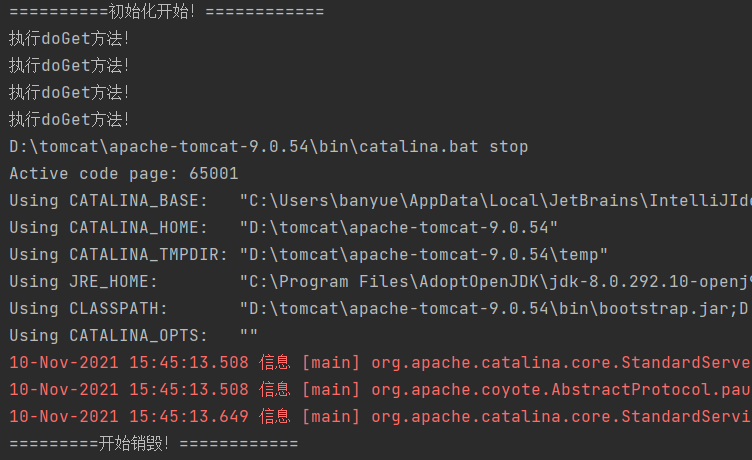Click the '初始化开始!' console line
This screenshot has width=752, height=460.
click(x=166, y=12)
